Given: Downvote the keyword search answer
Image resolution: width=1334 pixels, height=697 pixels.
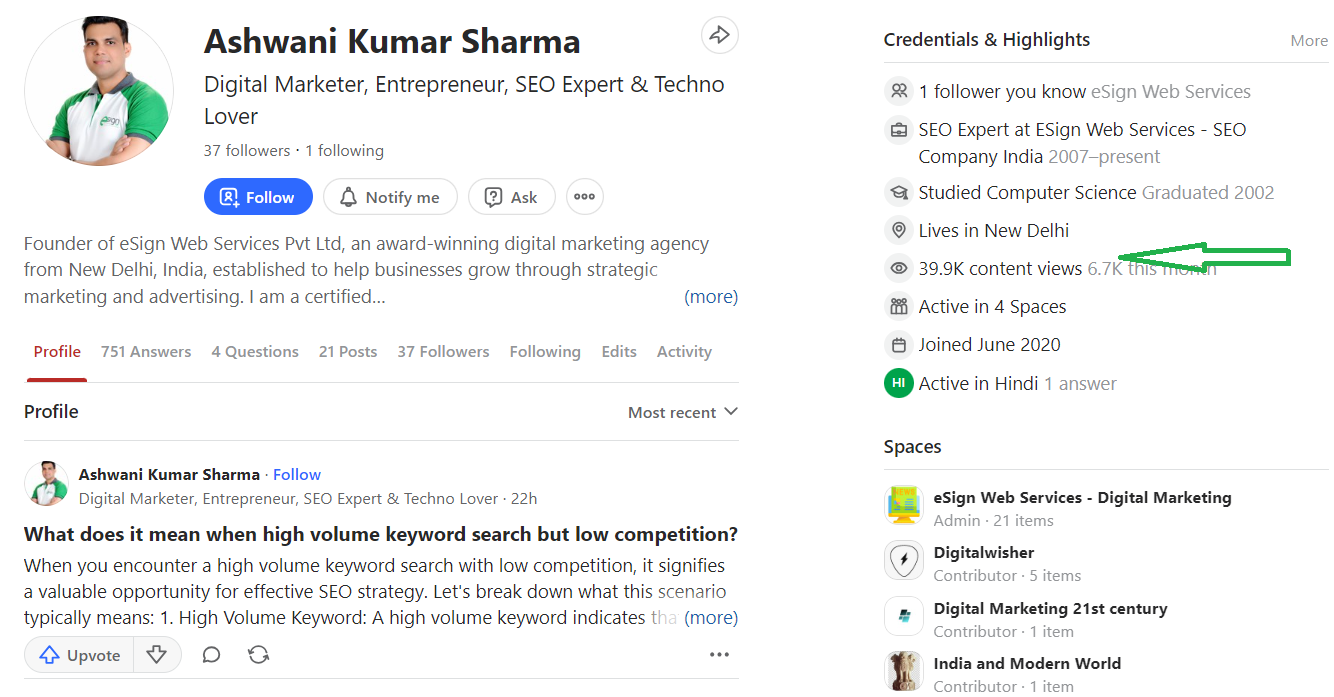Looking at the screenshot, I should pos(157,655).
